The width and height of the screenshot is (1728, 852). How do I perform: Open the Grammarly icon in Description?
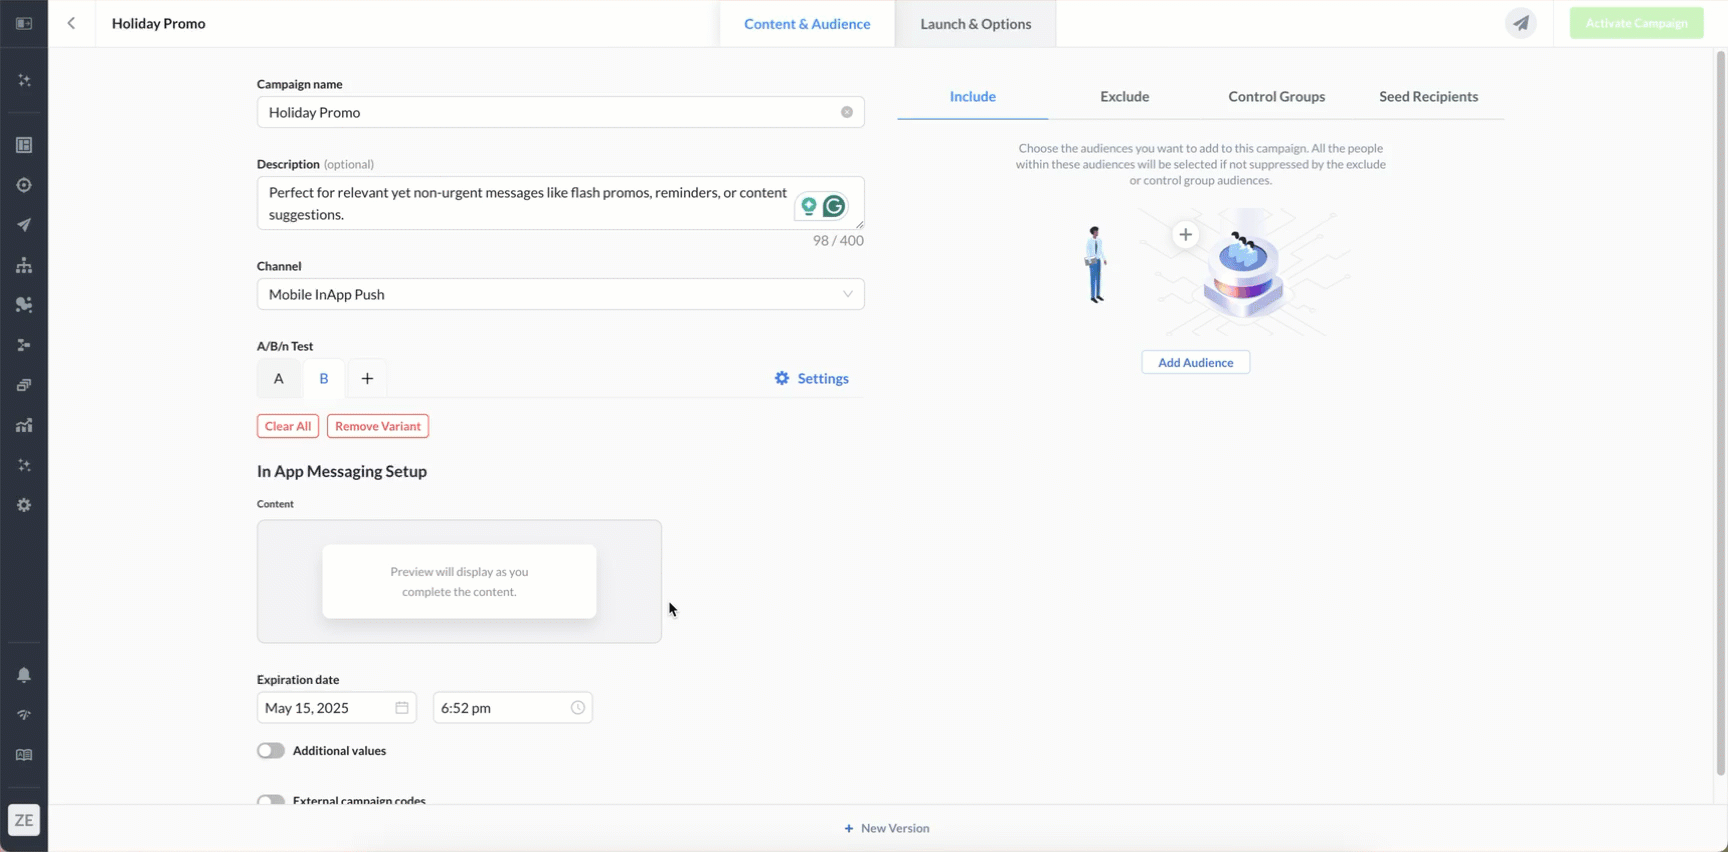tap(834, 206)
